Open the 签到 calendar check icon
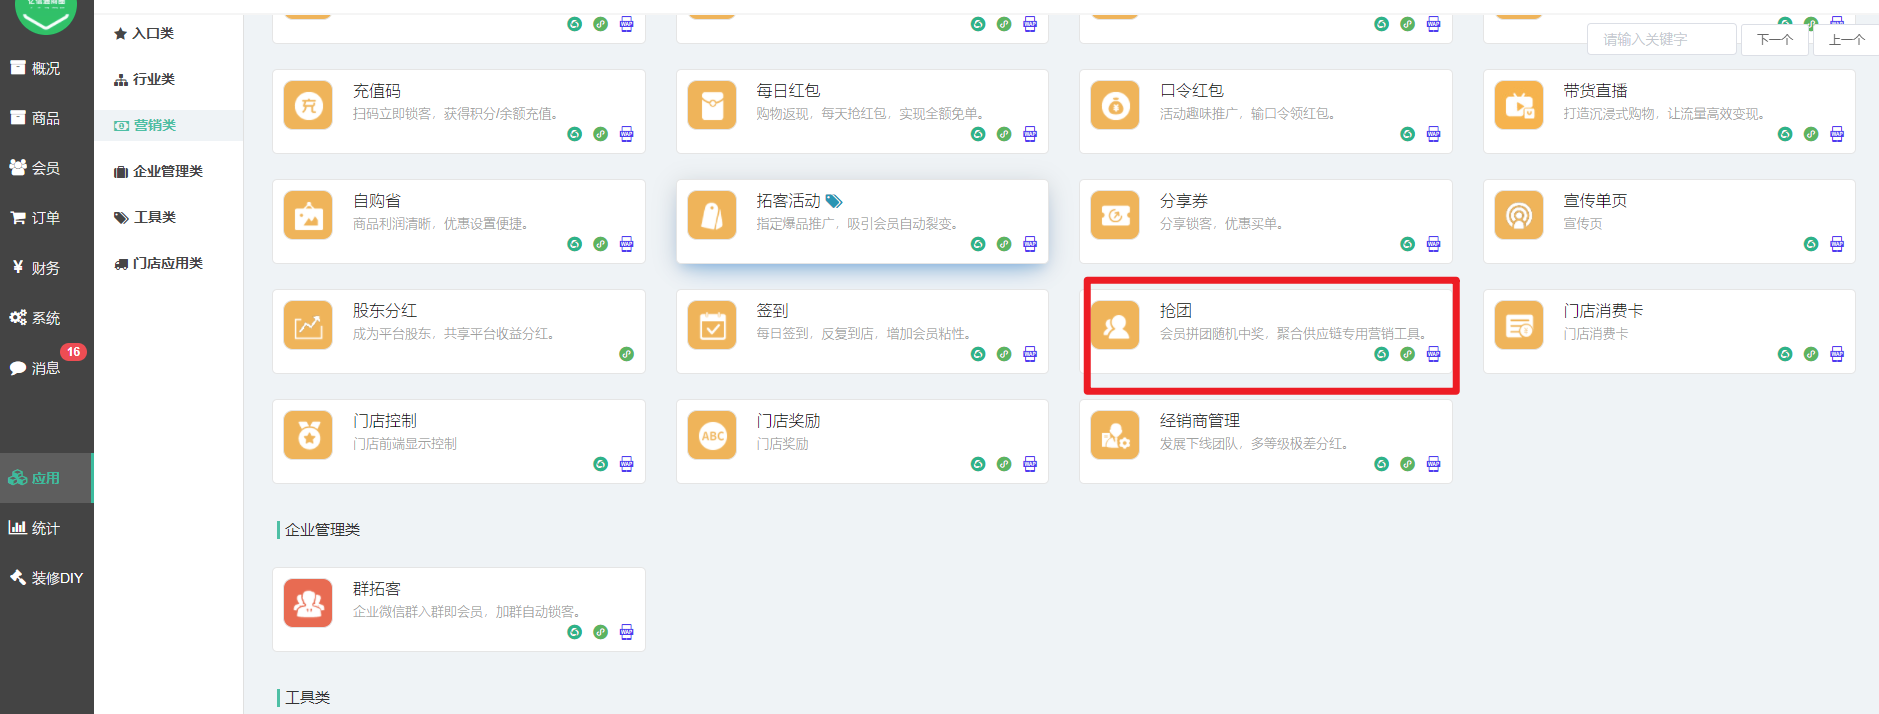 (x=712, y=325)
